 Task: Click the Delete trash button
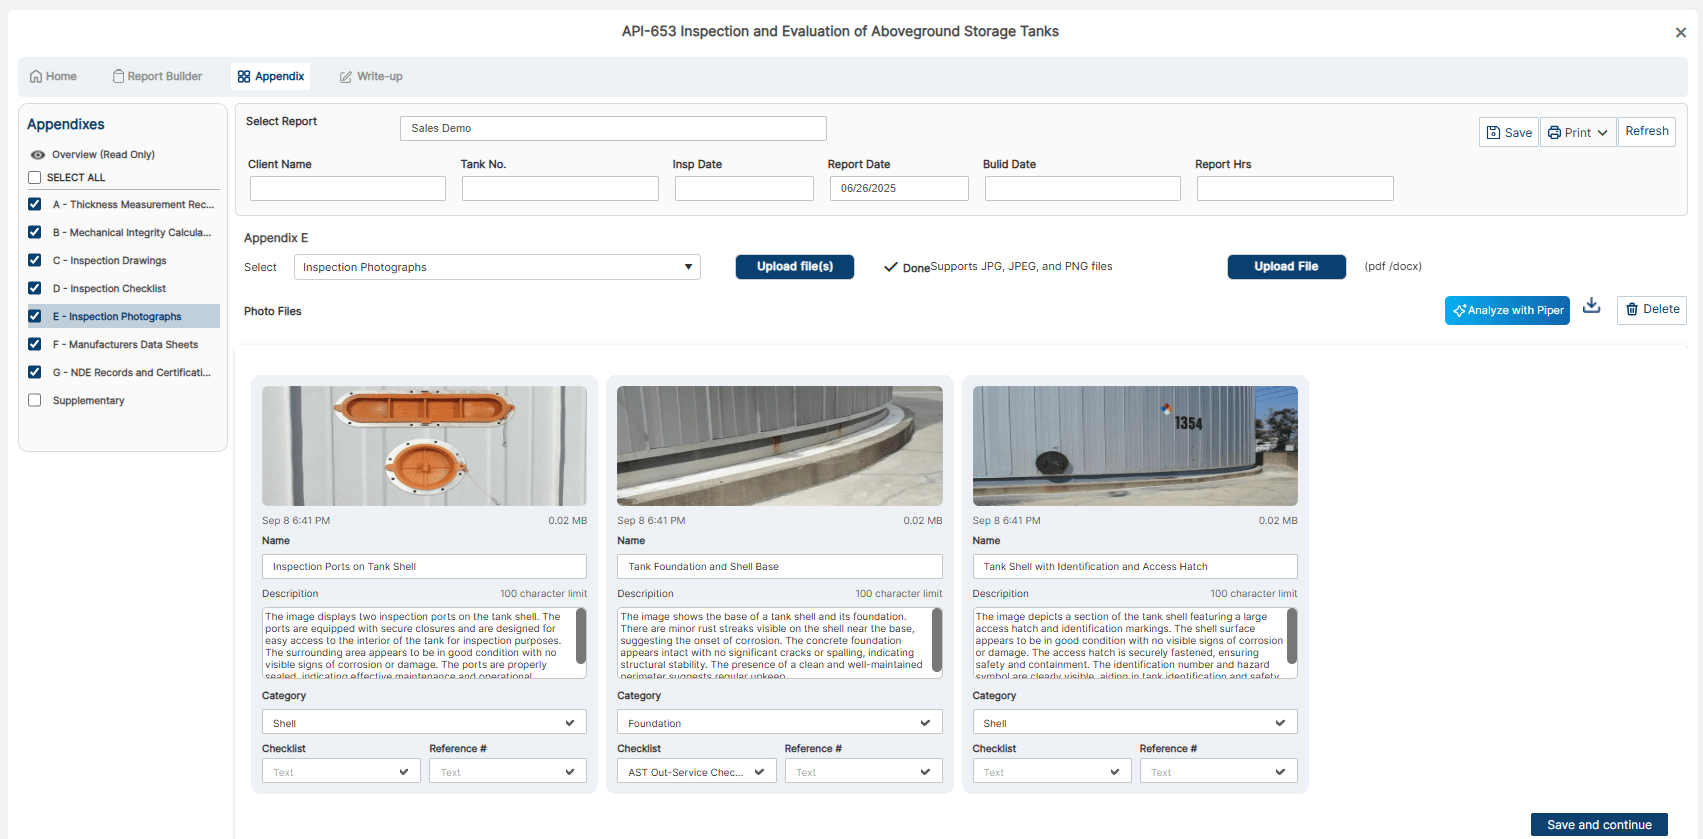pyautogui.click(x=1651, y=310)
